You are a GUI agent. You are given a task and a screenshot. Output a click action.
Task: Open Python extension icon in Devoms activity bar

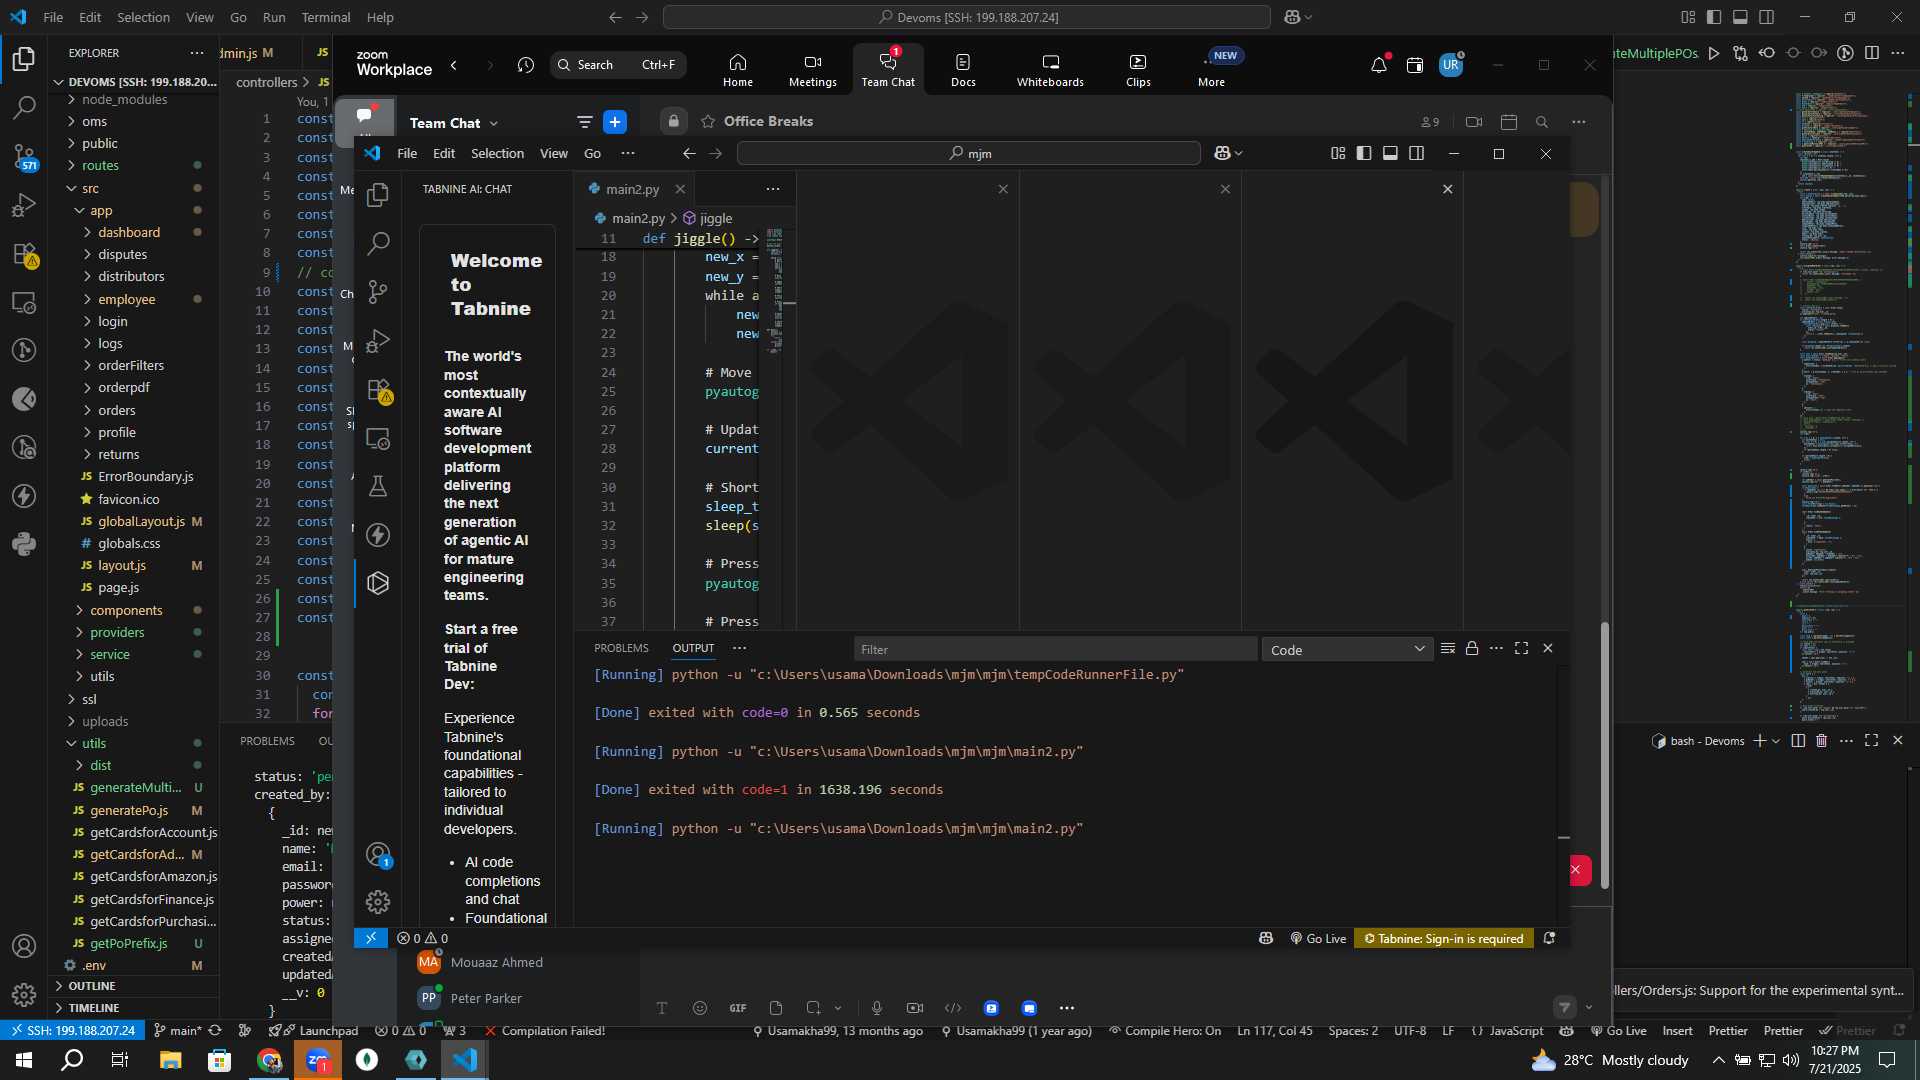(24, 545)
